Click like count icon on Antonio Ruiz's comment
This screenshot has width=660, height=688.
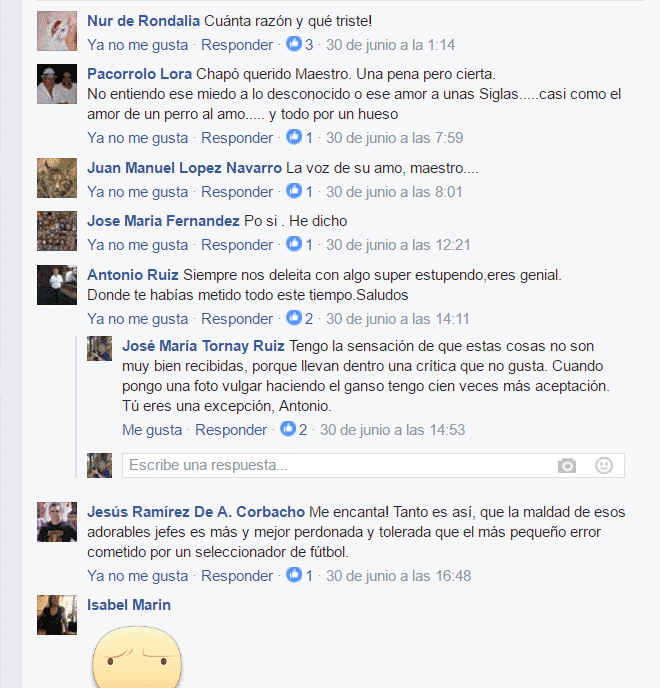pyautogui.click(x=294, y=318)
